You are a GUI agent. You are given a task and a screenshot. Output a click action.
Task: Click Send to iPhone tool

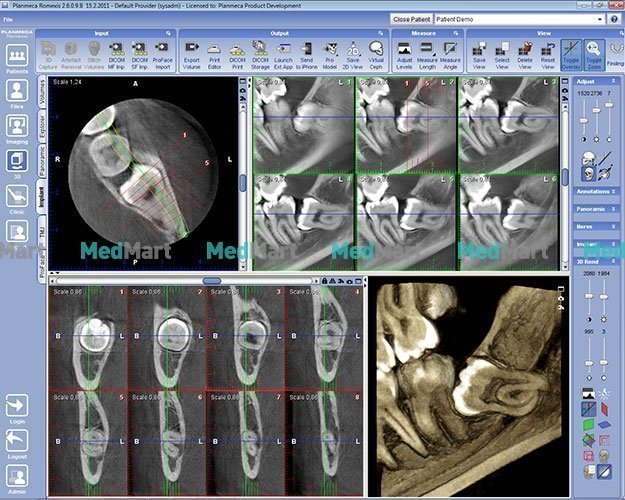(307, 55)
